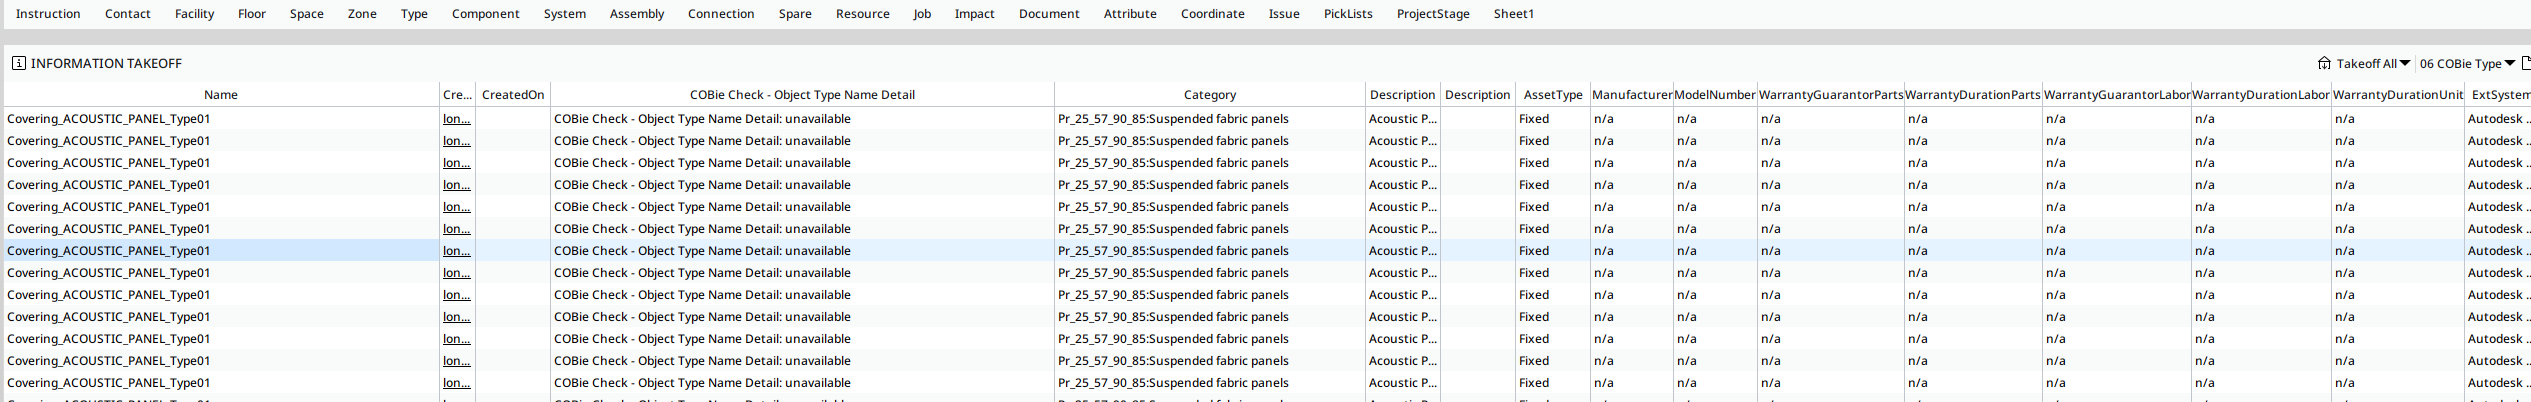Select the Manufacturer column header
The height and width of the screenshot is (402, 2531).
[1631, 95]
